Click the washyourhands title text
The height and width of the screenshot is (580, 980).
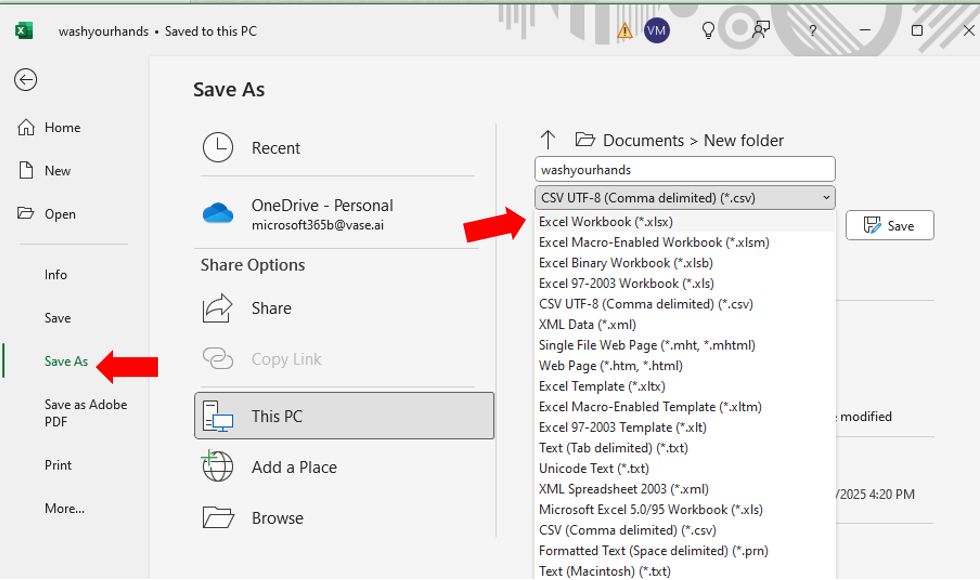(x=104, y=31)
